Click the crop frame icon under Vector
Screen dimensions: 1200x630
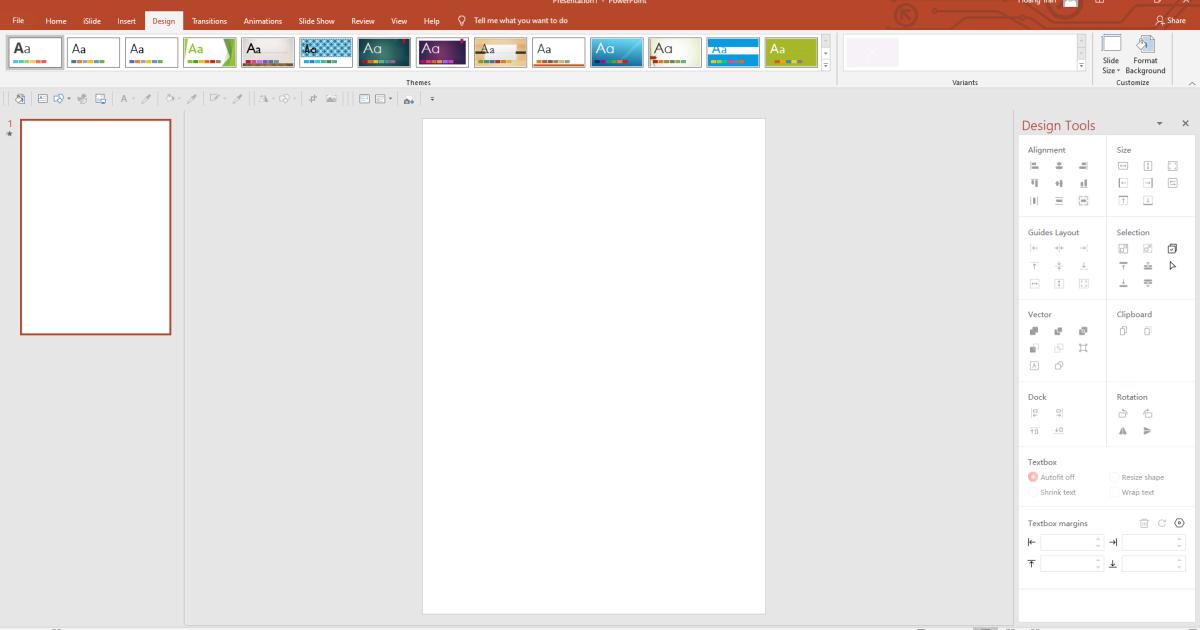click(x=1085, y=347)
